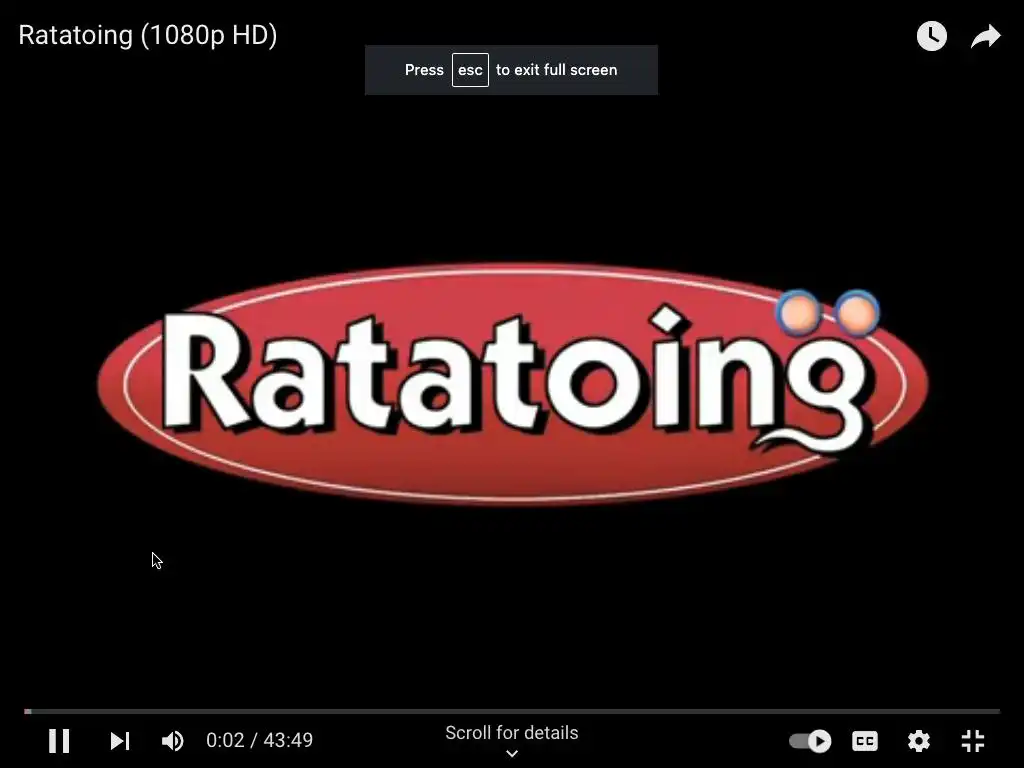The image size is (1024, 768).
Task: Mute the video volume
Action: pyautogui.click(x=173, y=741)
